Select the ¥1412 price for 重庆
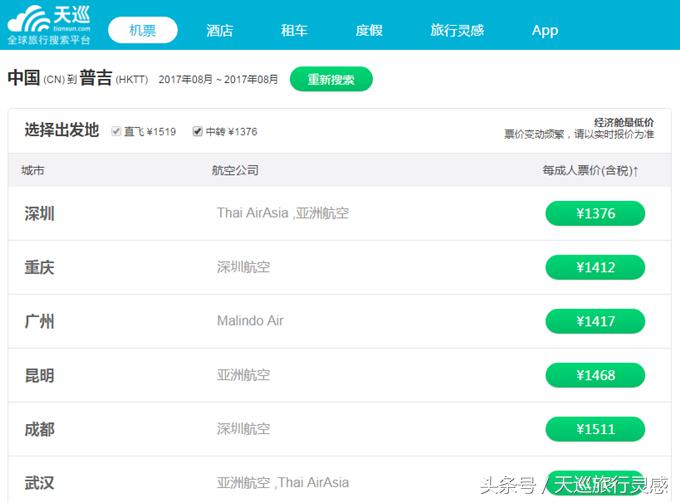This screenshot has width=680, height=502. click(x=595, y=267)
